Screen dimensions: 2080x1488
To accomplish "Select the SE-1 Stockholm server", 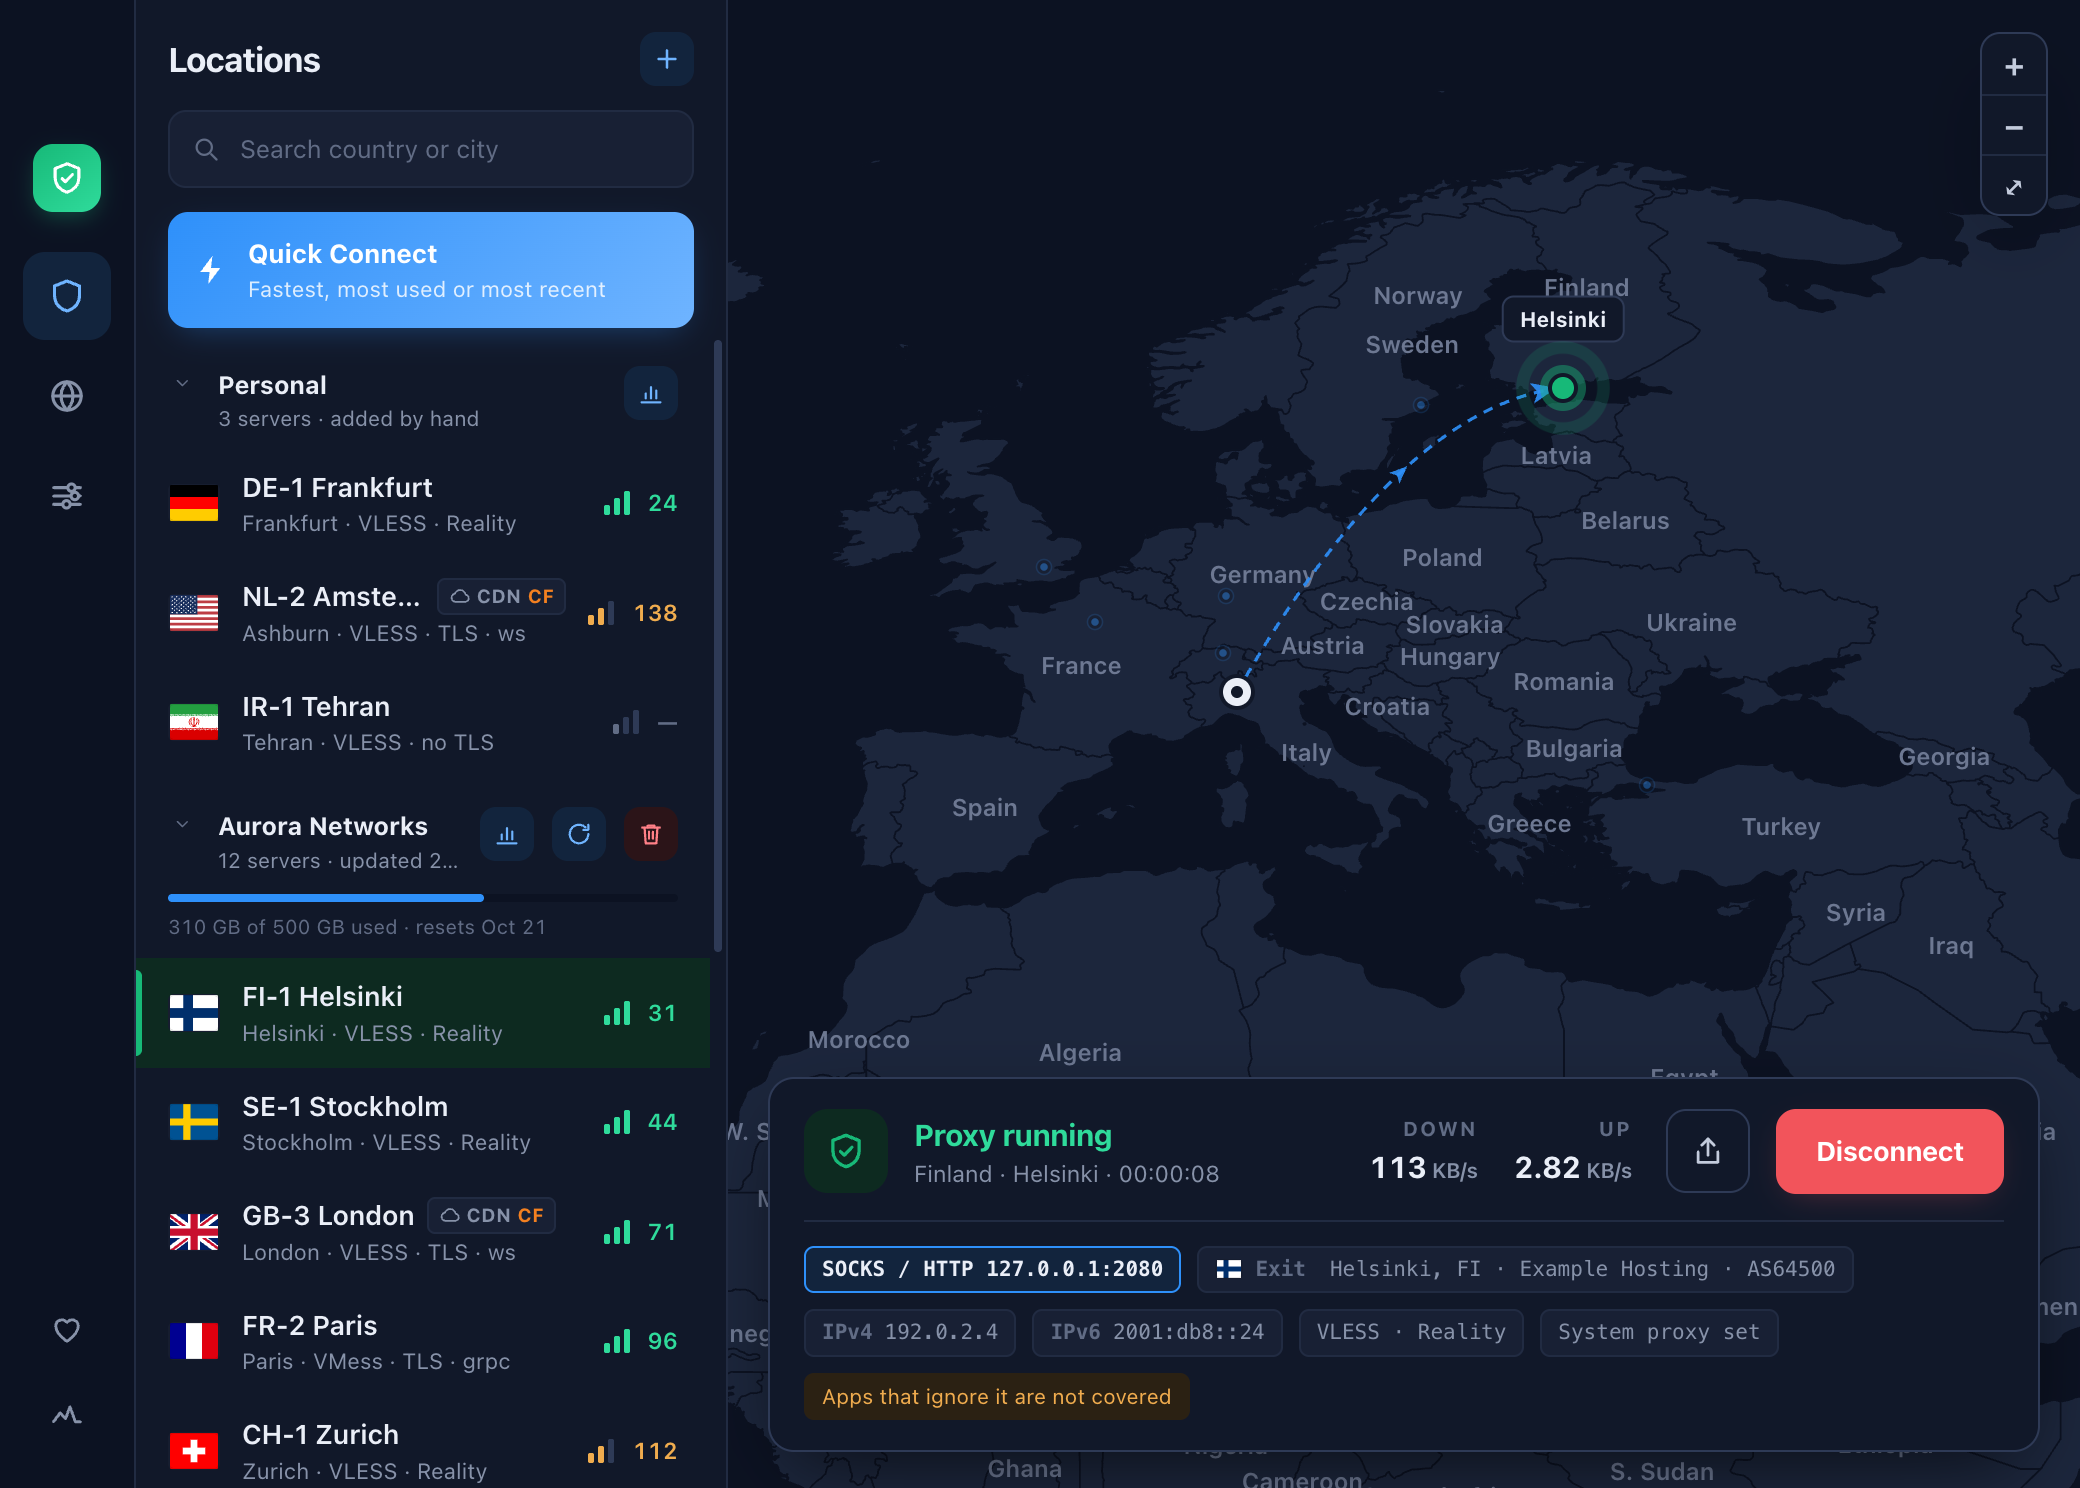I will [424, 1123].
